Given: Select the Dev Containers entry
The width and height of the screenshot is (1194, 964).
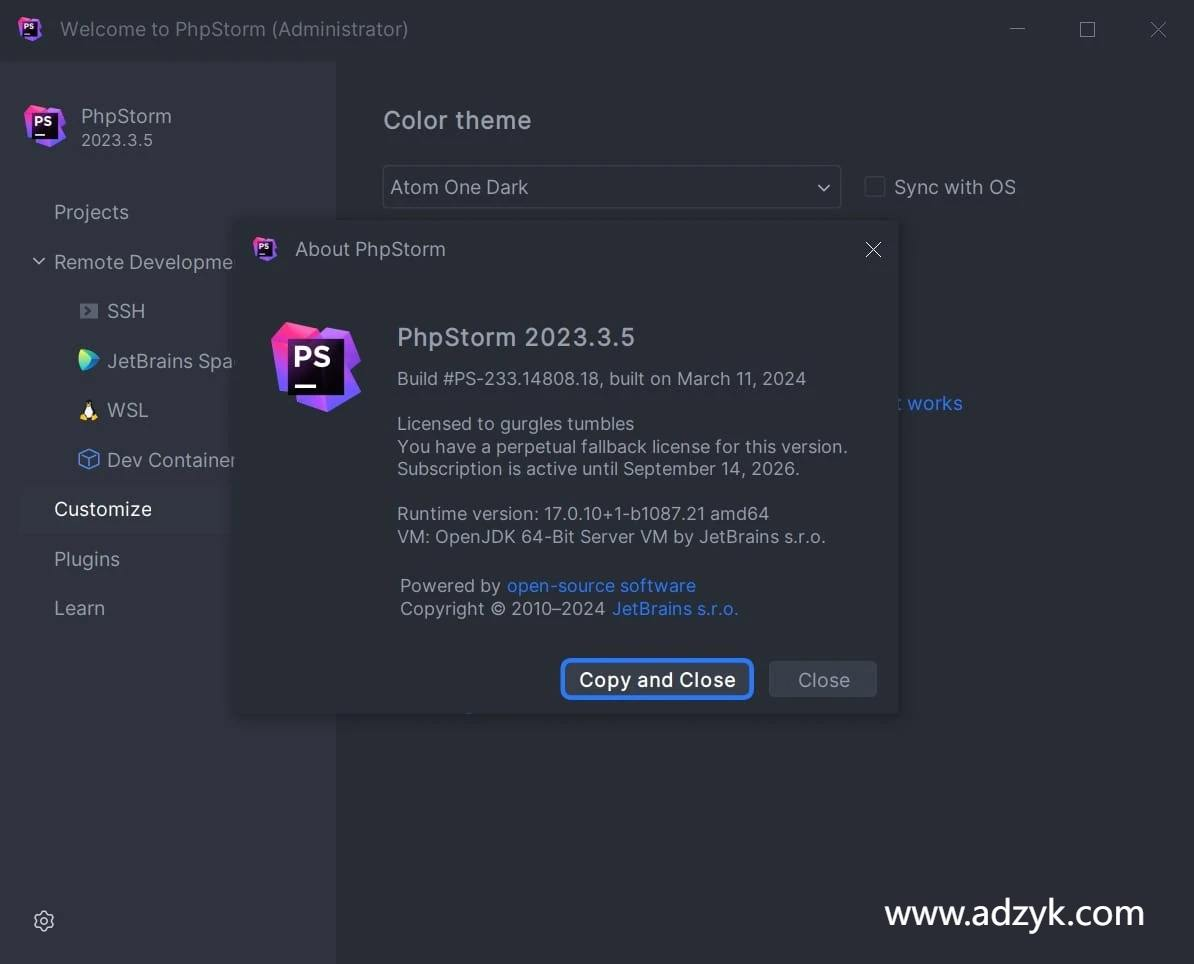Looking at the screenshot, I should (x=171, y=460).
